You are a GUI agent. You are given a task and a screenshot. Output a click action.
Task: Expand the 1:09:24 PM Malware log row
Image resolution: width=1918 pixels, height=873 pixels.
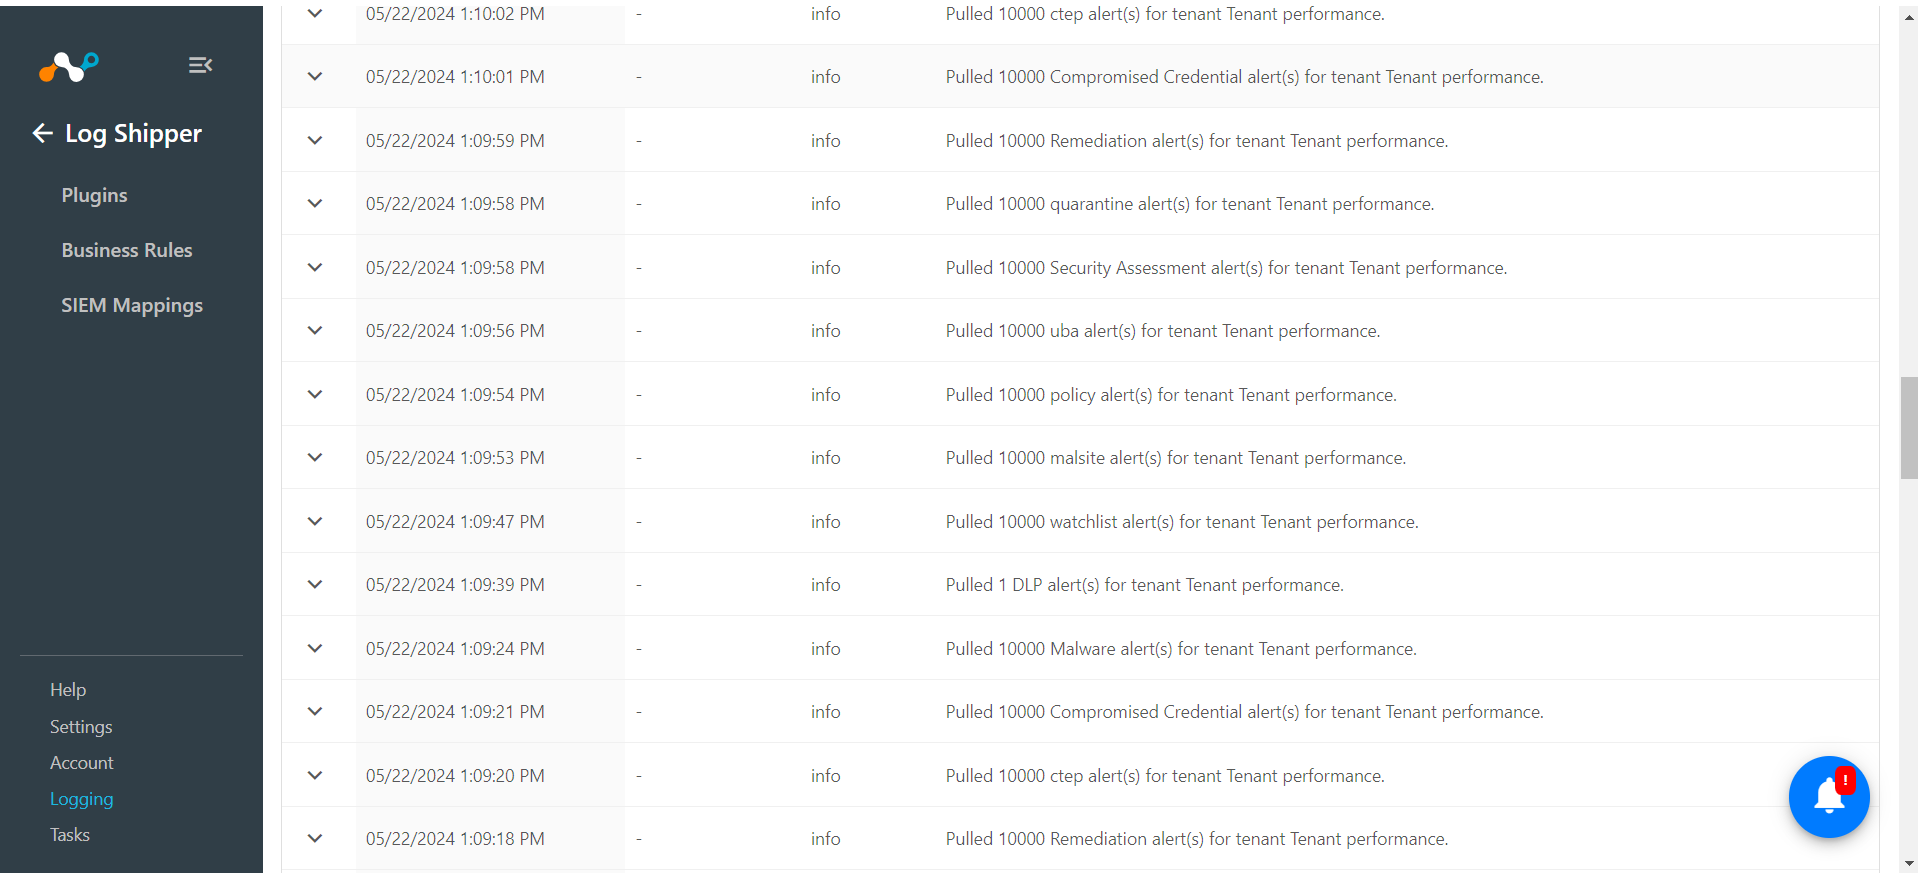pos(315,649)
